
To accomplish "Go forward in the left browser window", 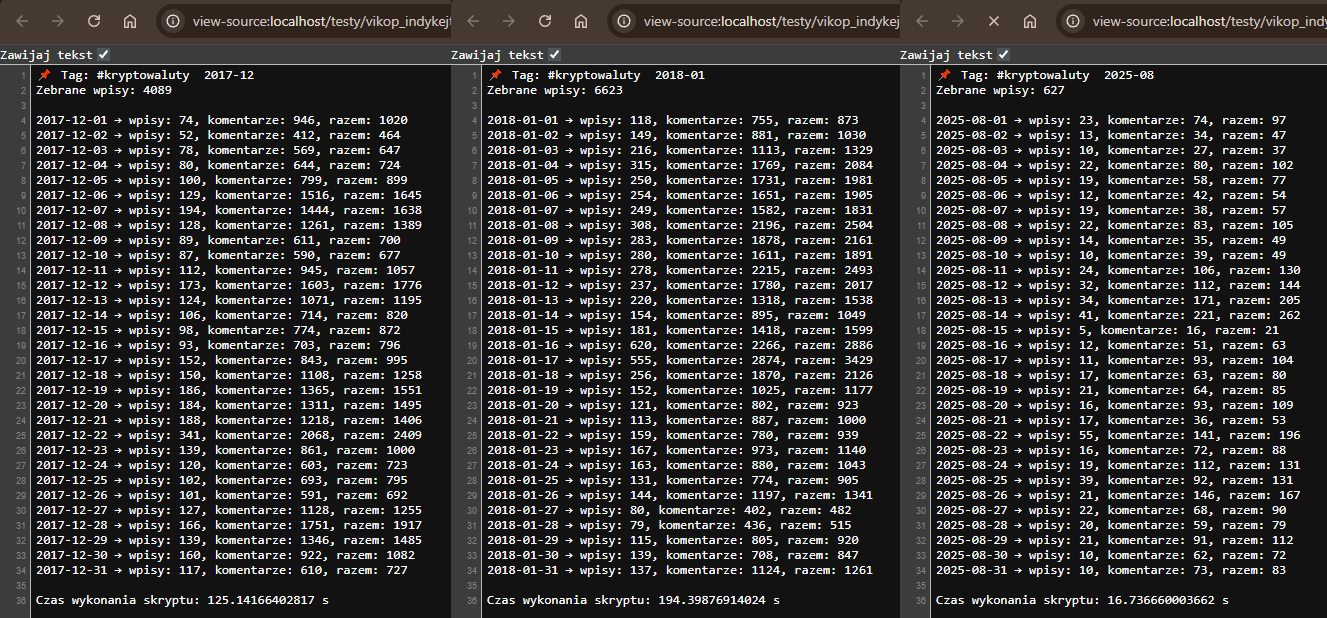I will pos(58,21).
